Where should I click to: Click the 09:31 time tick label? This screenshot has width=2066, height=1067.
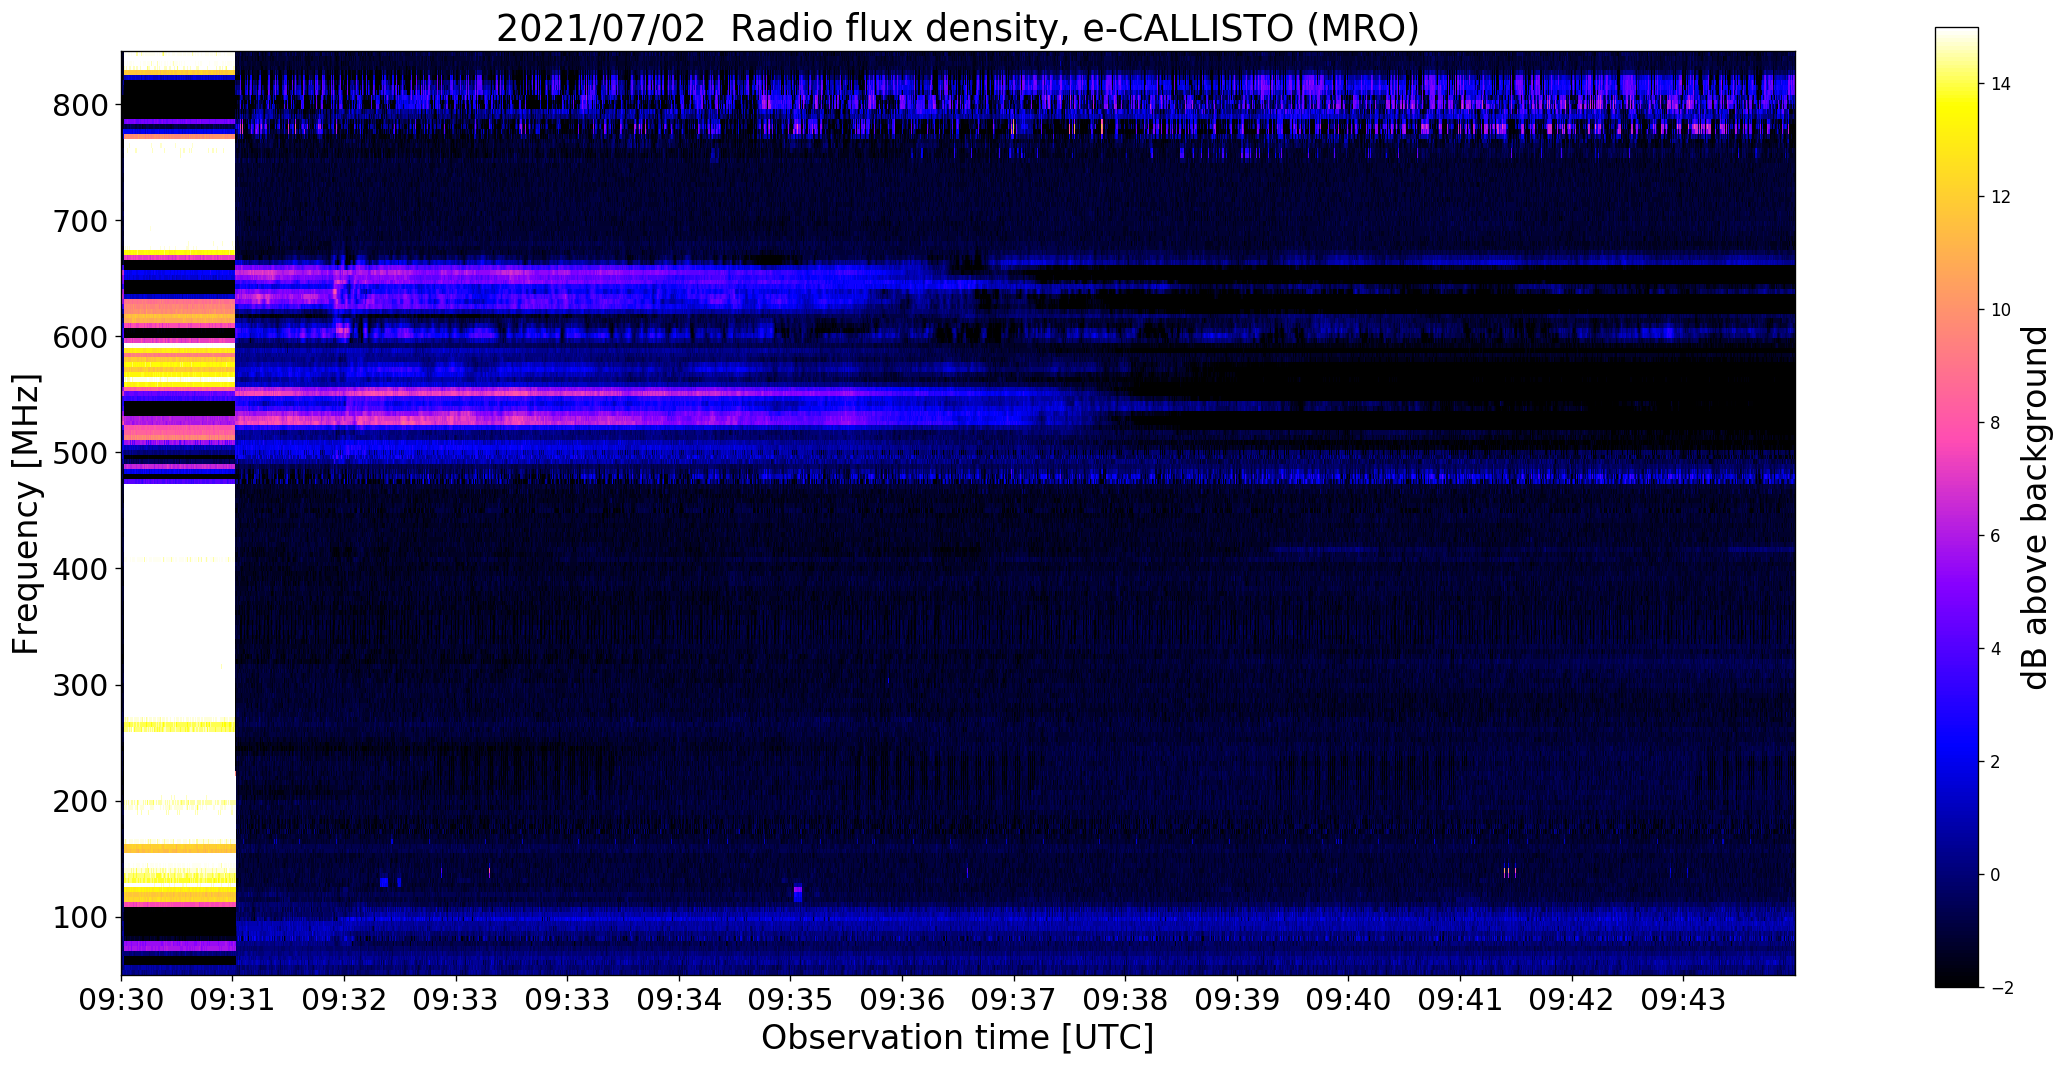click(x=233, y=1001)
